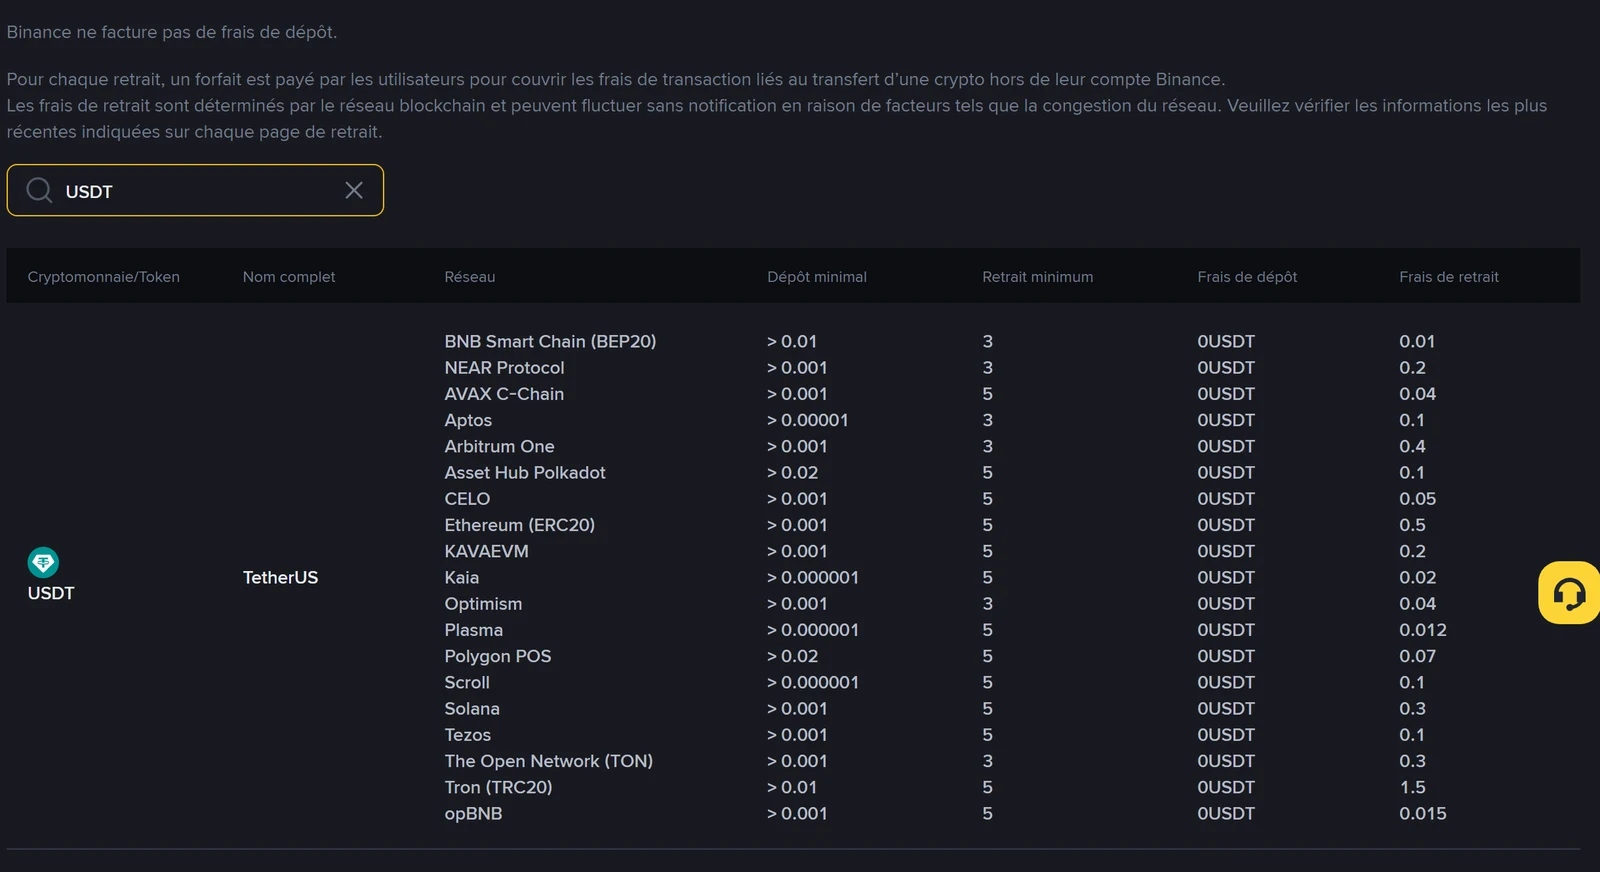Select the Optimism network entry
1600x872 pixels.
pyautogui.click(x=483, y=604)
